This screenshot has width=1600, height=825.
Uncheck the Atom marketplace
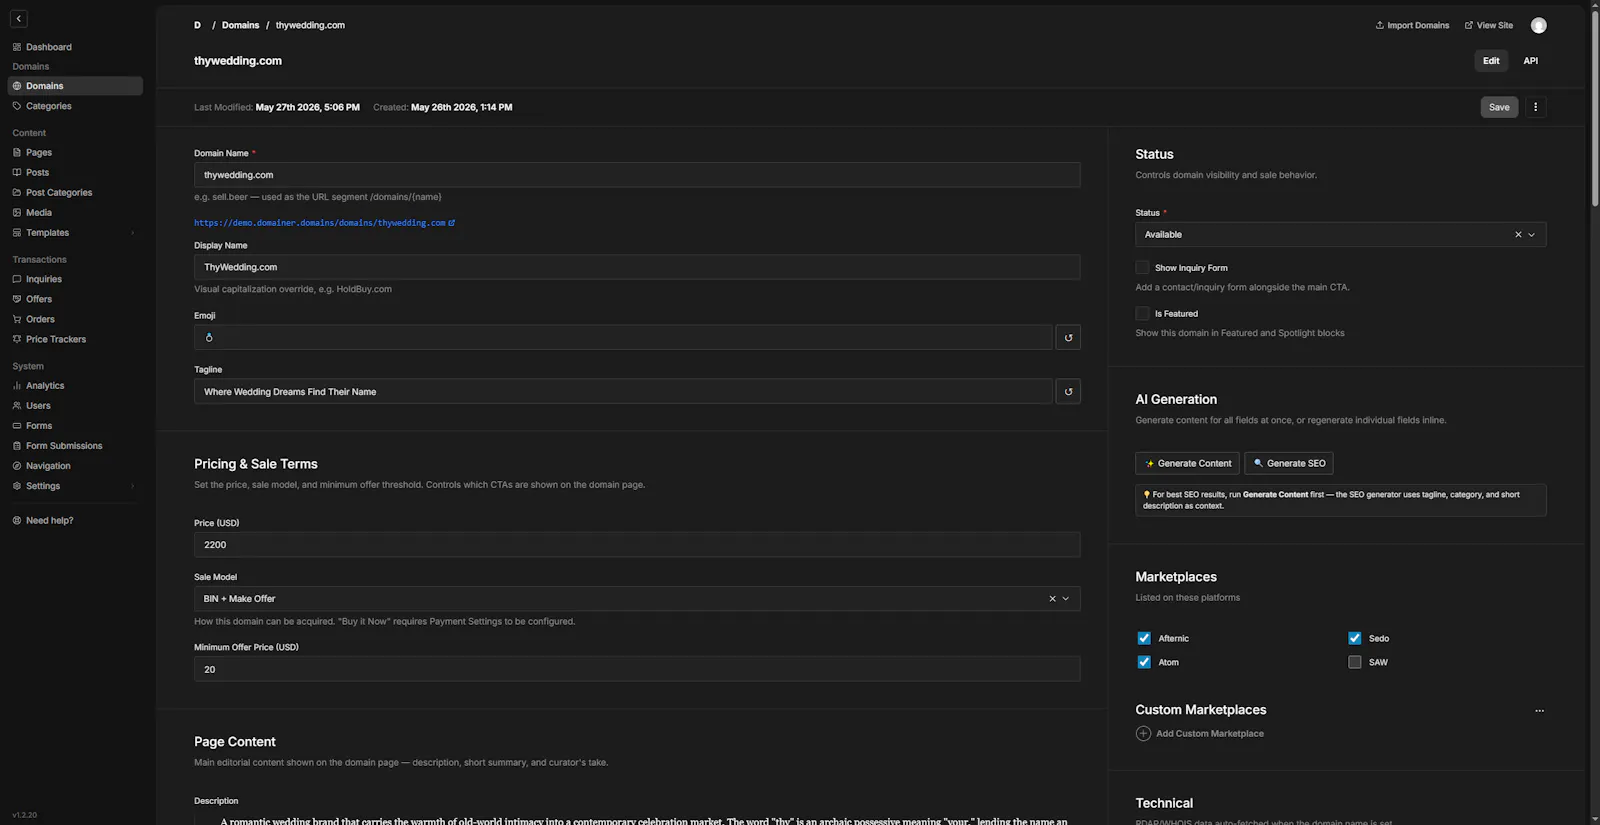point(1144,662)
